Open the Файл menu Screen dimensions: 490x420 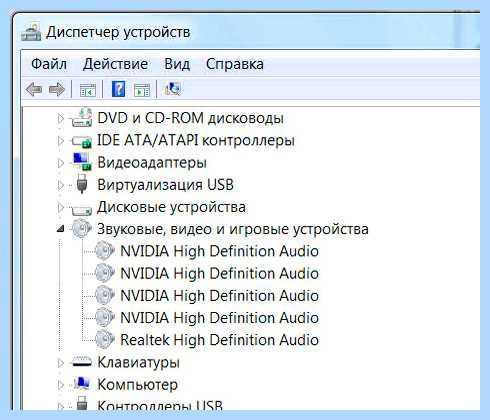(49, 64)
